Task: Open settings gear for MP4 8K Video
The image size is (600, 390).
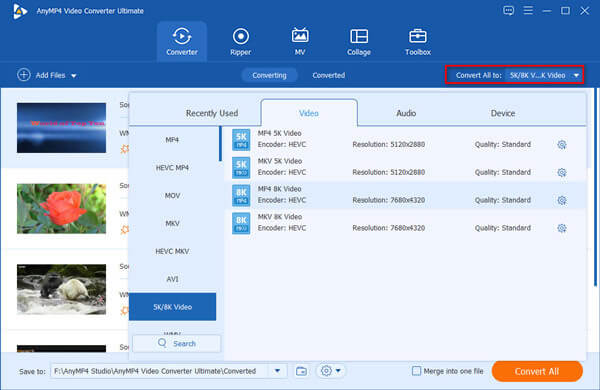Action: point(562,200)
